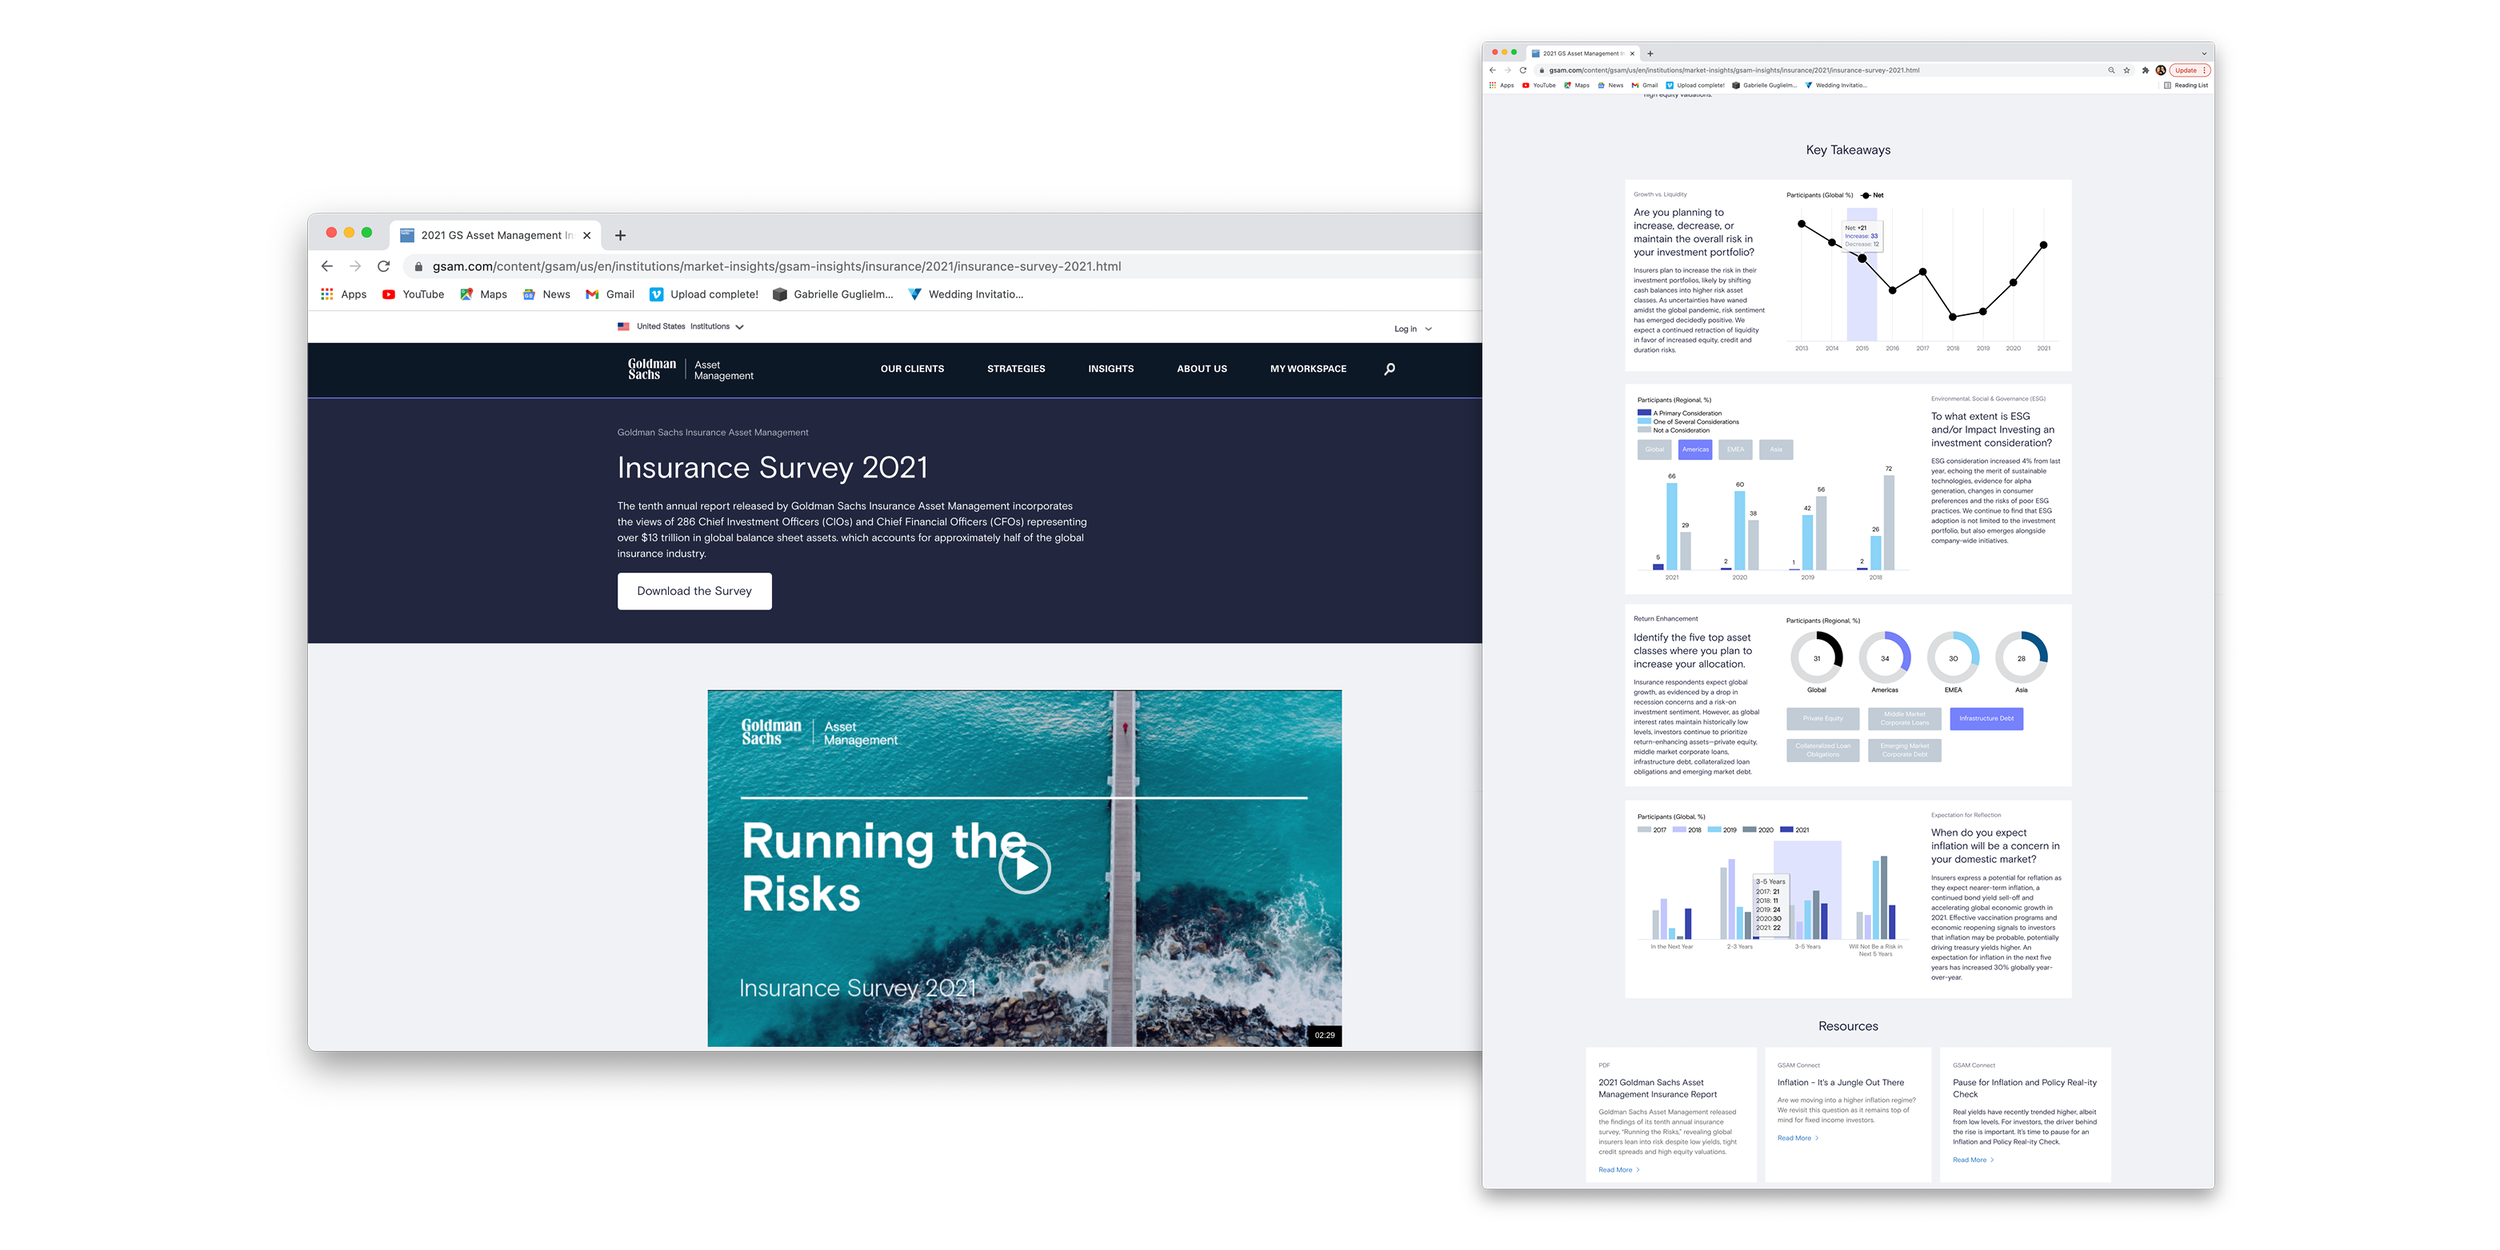Open Apps bookmark in the left window
2500x1250 pixels.
pyautogui.click(x=343, y=294)
